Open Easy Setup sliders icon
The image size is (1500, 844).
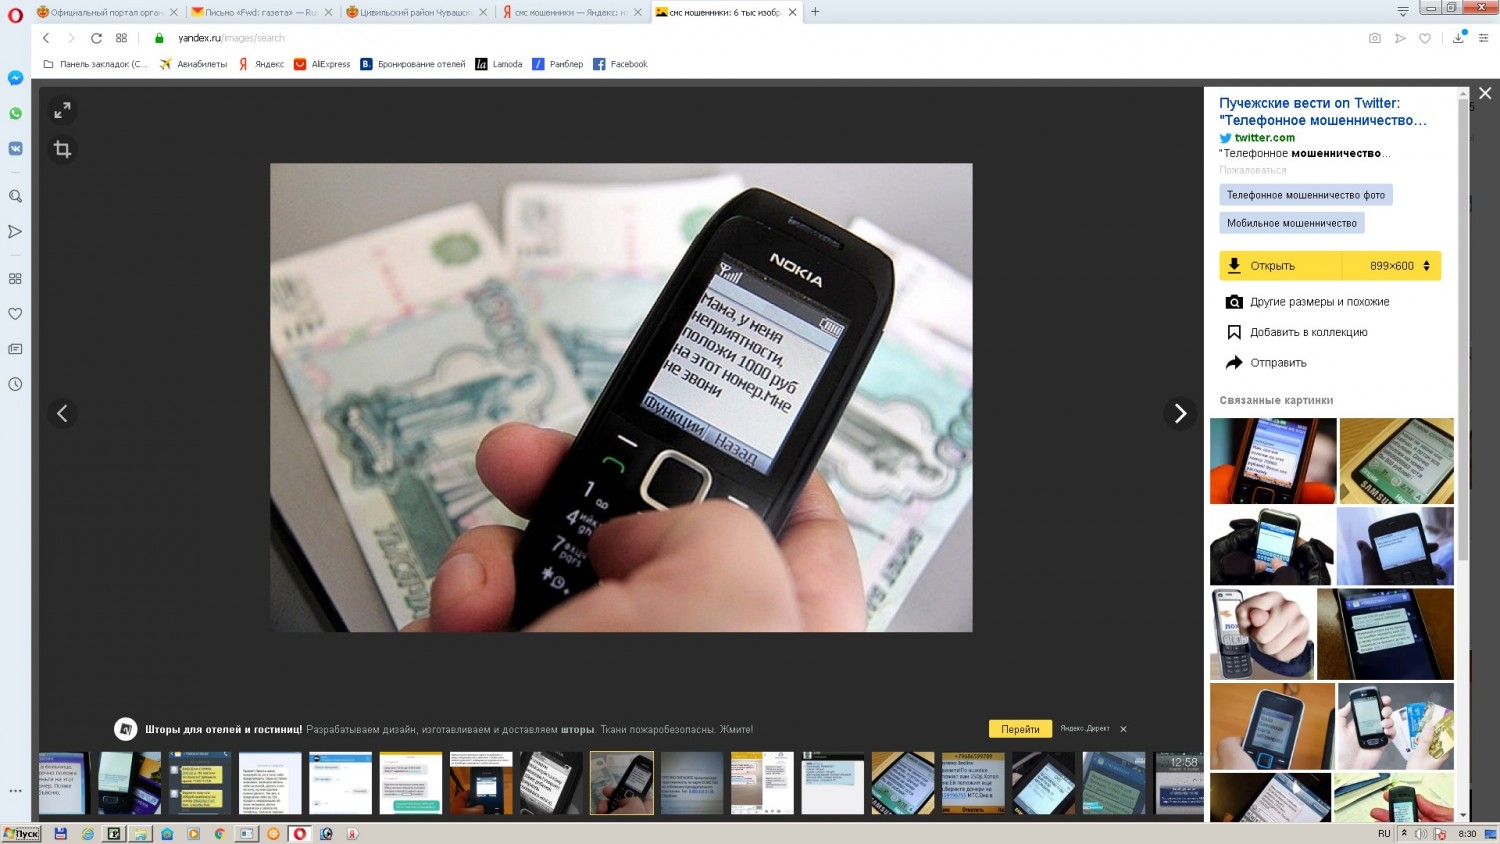click(1484, 38)
